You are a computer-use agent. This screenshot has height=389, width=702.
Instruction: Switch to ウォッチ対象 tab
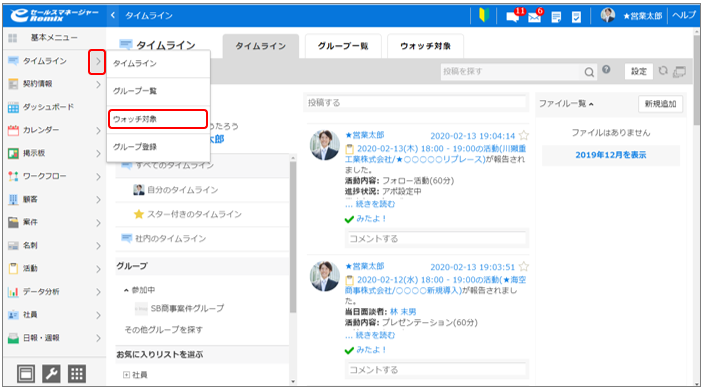pos(425,46)
